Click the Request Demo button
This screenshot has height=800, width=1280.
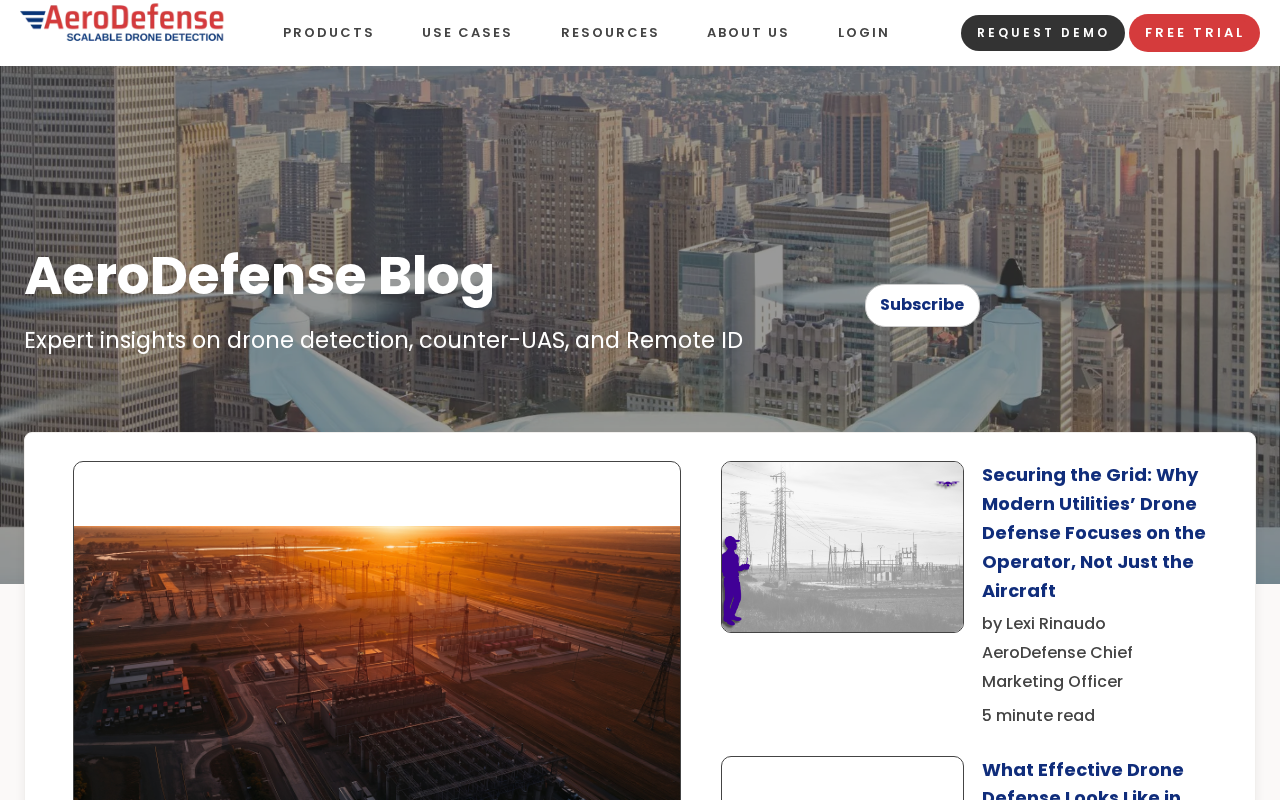[1043, 33]
